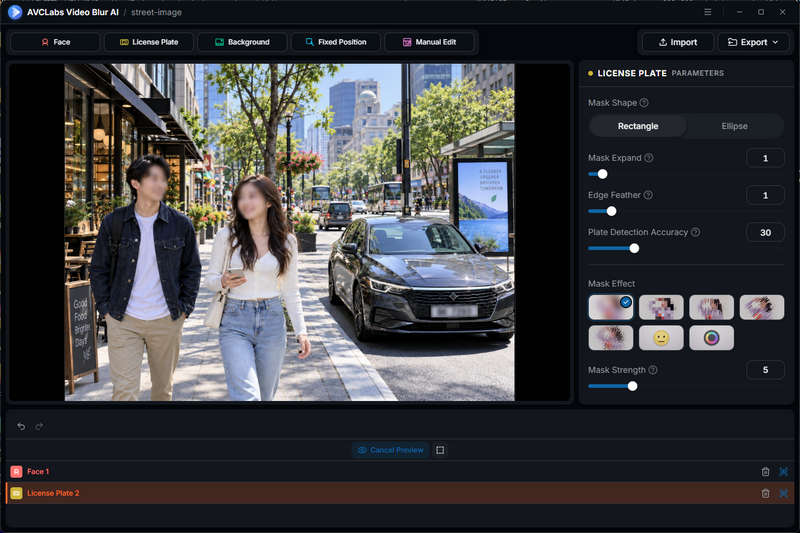Select the Face 1 track row

tap(399, 471)
